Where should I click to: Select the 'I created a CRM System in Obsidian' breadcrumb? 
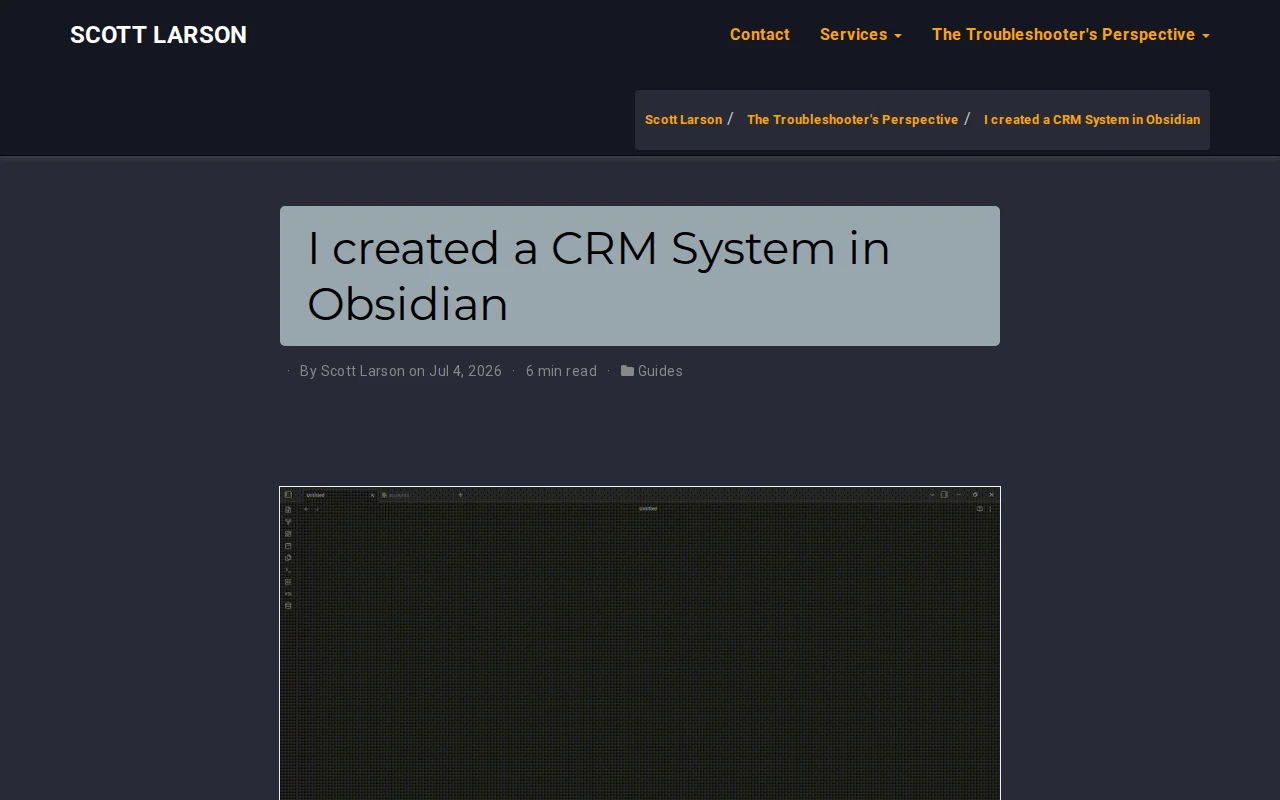coord(1092,120)
